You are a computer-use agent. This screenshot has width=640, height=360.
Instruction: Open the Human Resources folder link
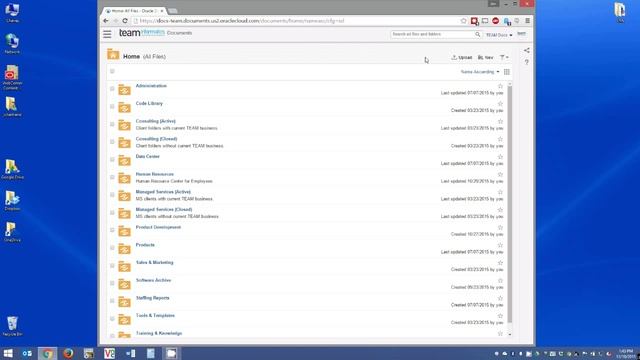pos(155,174)
